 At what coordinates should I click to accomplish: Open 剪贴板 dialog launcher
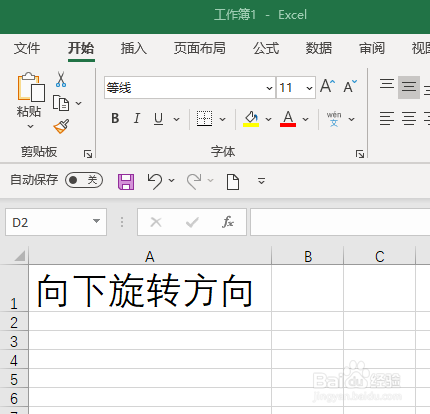point(88,154)
